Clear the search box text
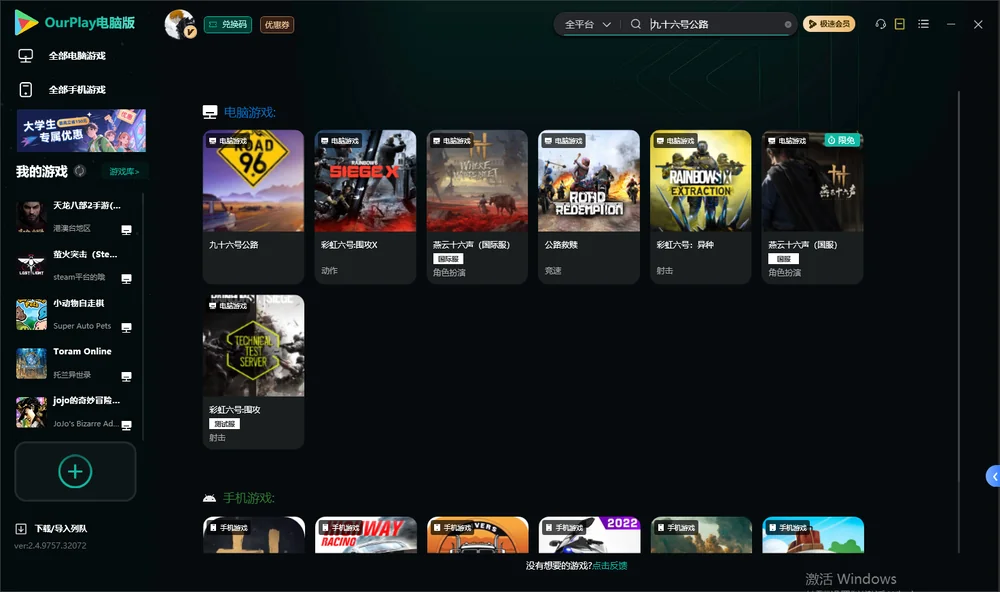This screenshot has height=592, width=1000. [788, 24]
